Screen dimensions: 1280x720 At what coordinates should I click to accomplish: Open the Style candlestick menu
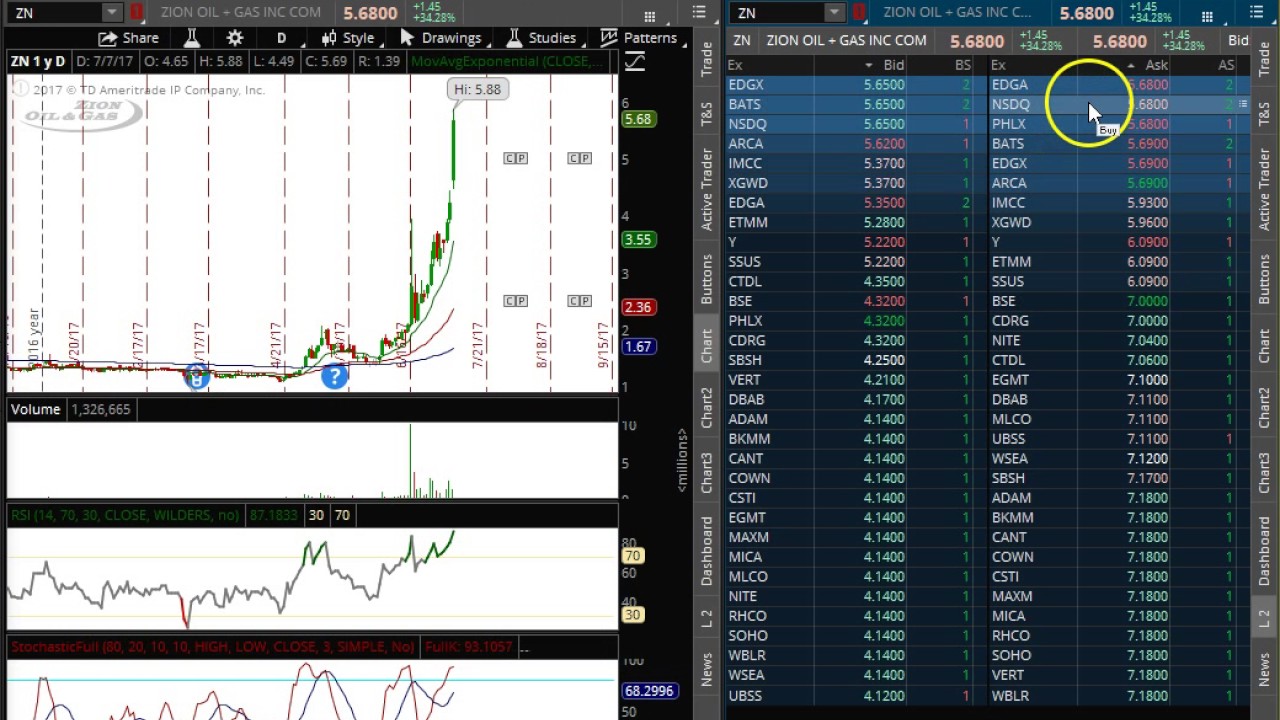(347, 38)
